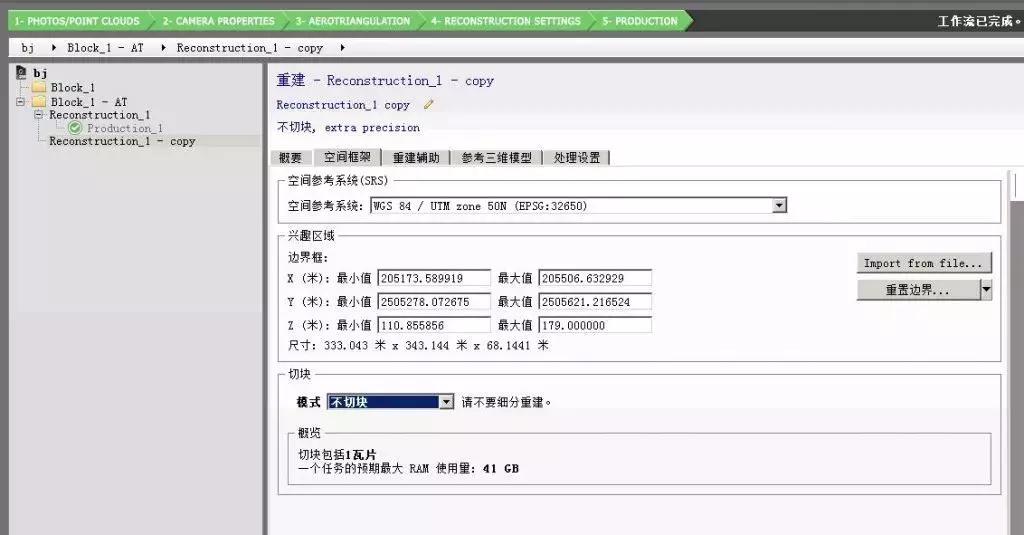The image size is (1024, 535).
Task: Select the bj root tree item
Action: coord(40,73)
